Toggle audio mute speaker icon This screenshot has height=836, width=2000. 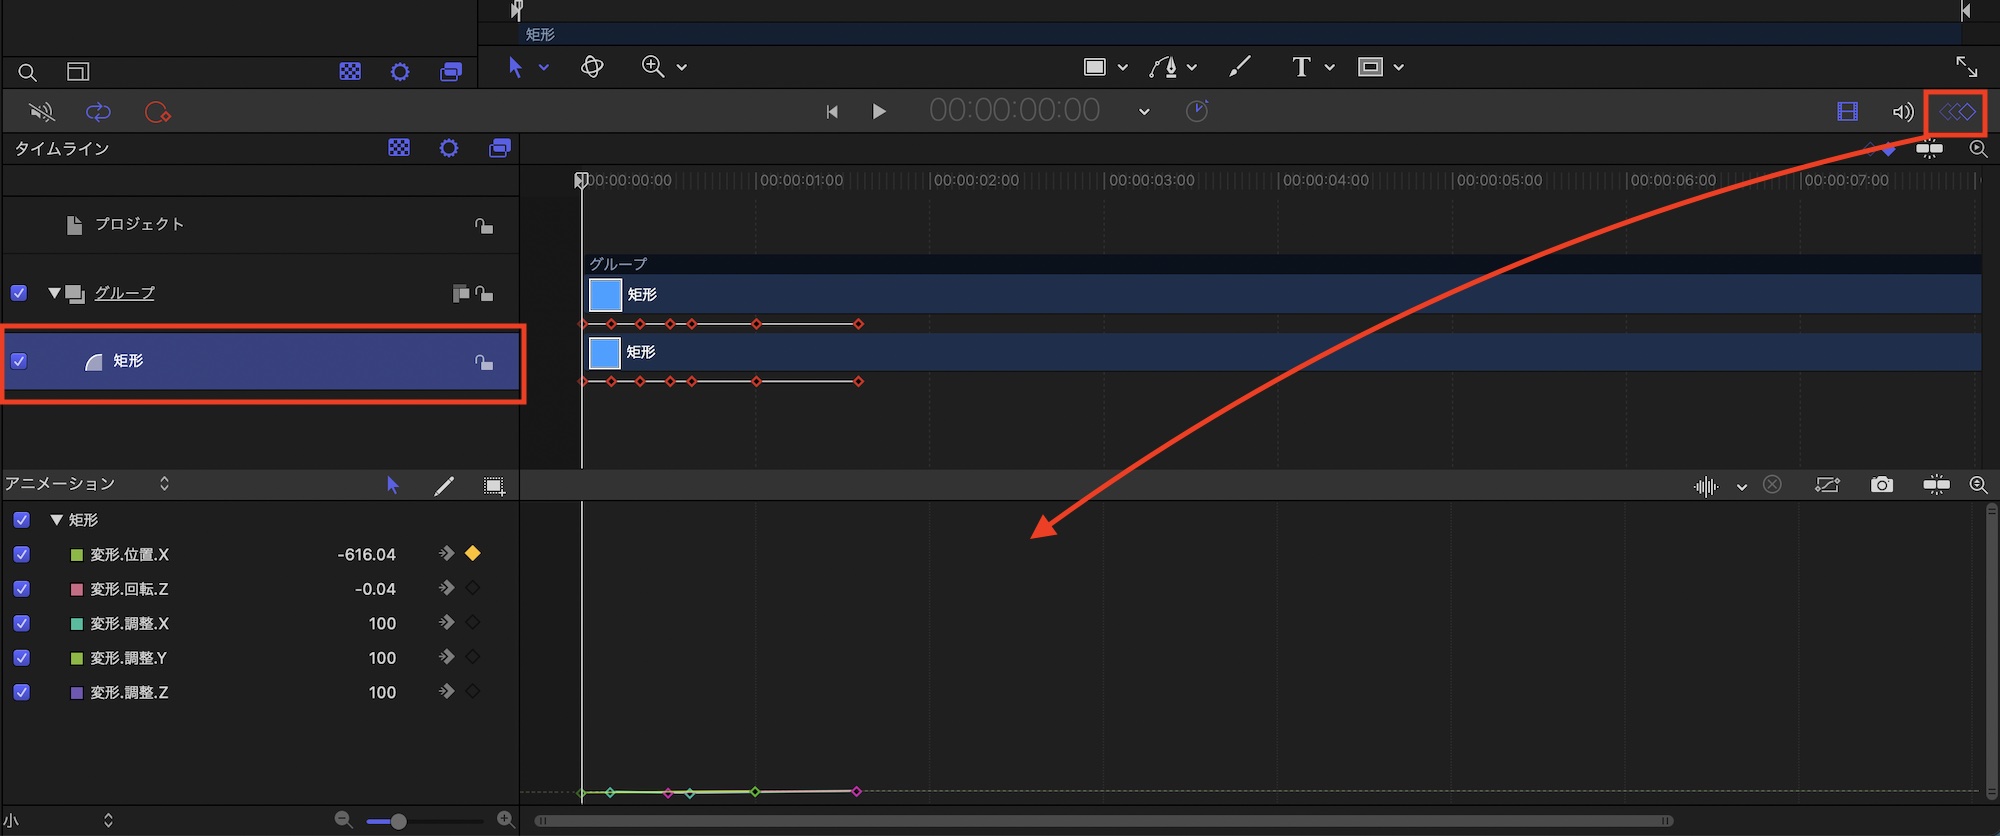click(41, 112)
